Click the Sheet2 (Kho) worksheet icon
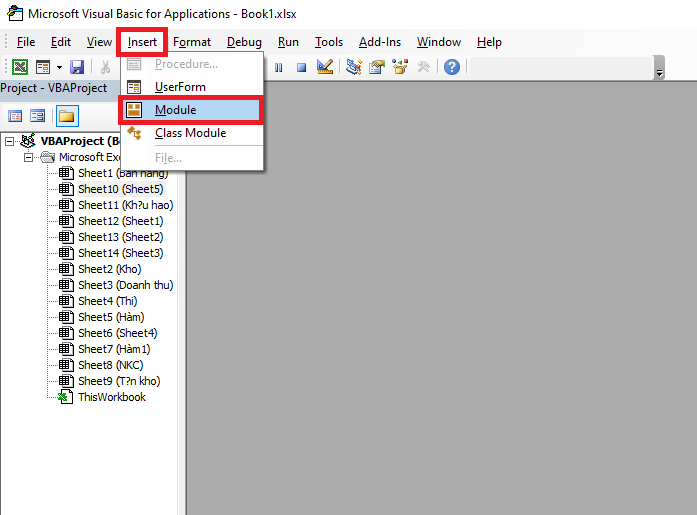This screenshot has height=515, width=697. 66,269
